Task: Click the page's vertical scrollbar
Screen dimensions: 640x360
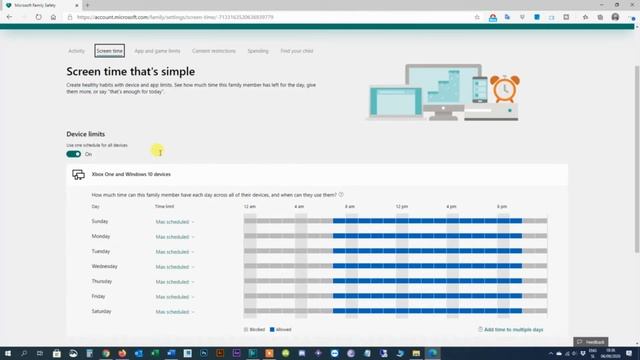Action: (637, 159)
